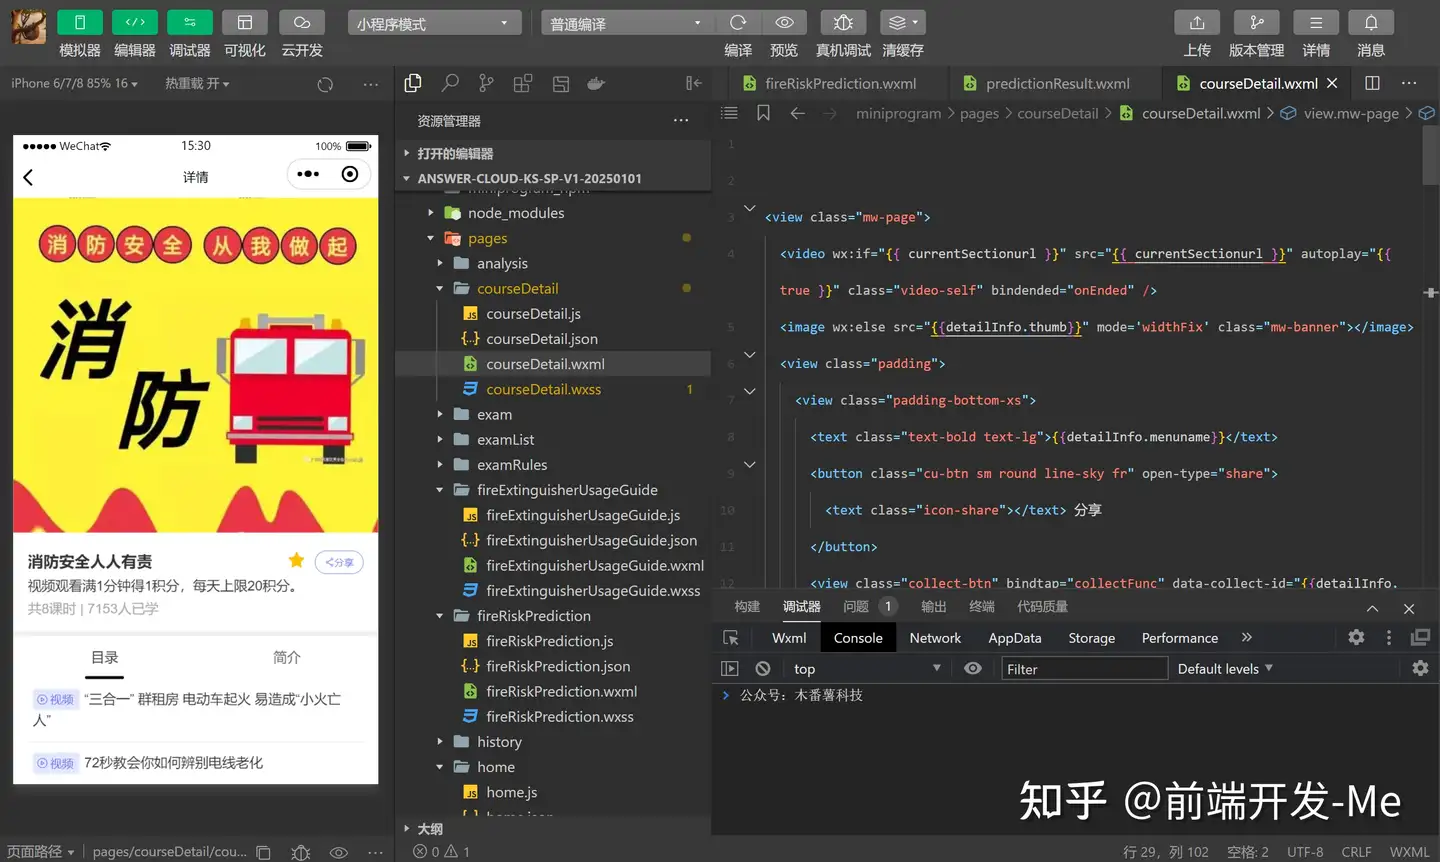Clear the console icon
Image resolution: width=1440 pixels, height=862 pixels.
click(763, 668)
